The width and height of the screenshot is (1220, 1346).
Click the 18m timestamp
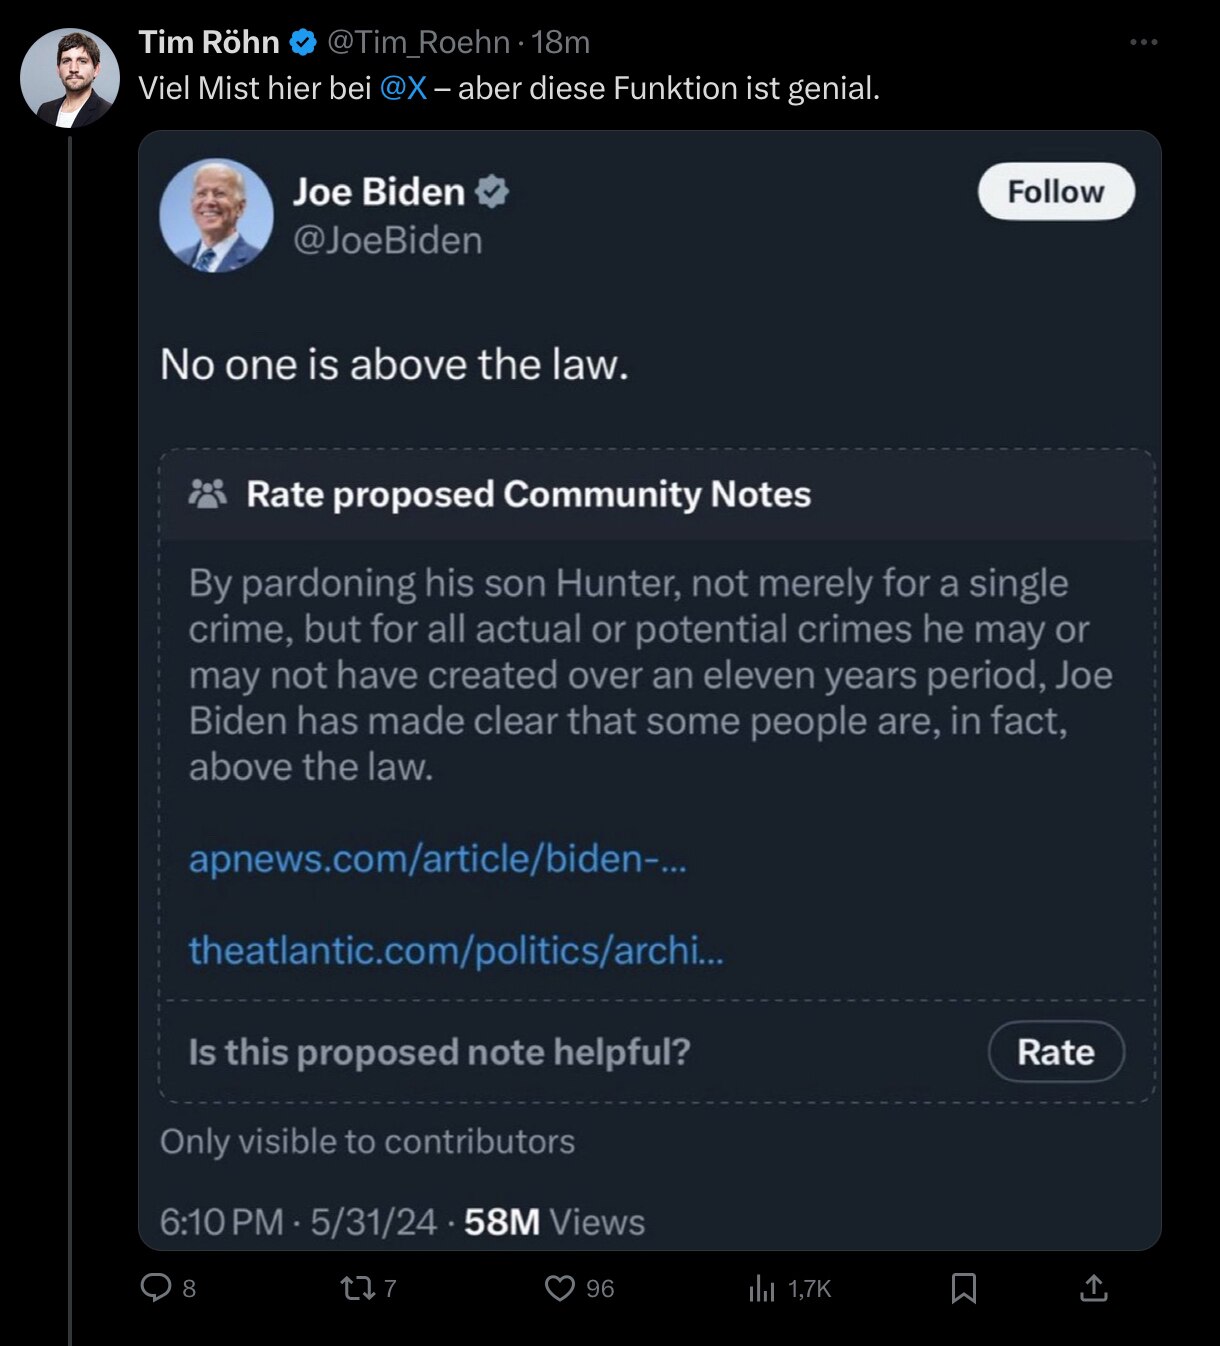(560, 42)
